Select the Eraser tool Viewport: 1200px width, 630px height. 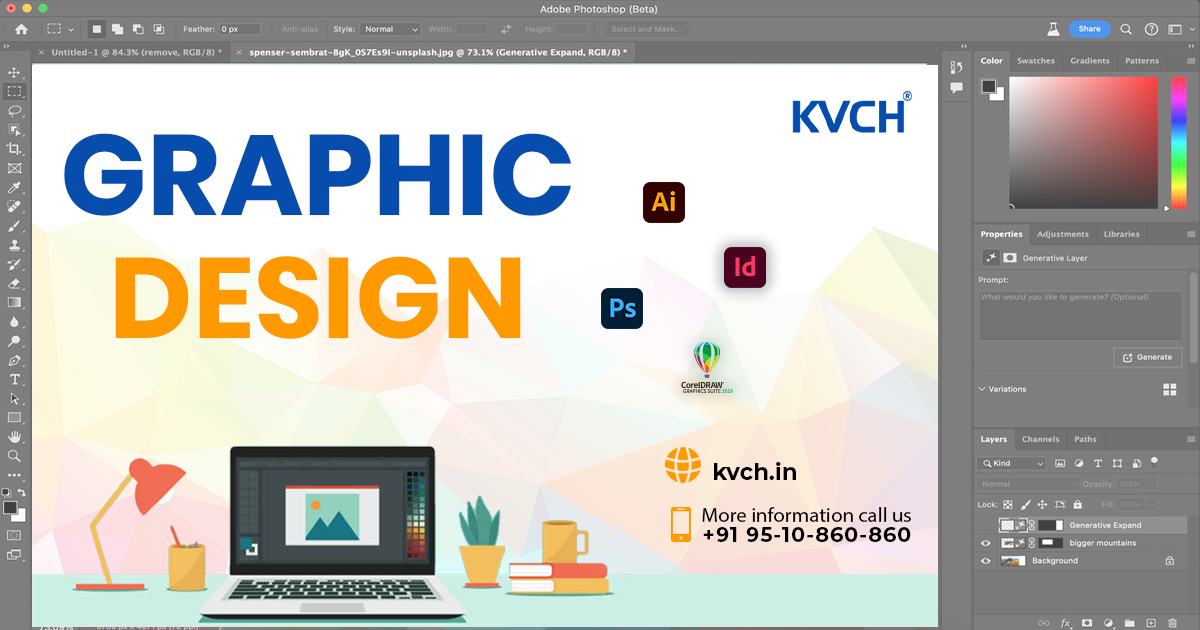click(14, 283)
